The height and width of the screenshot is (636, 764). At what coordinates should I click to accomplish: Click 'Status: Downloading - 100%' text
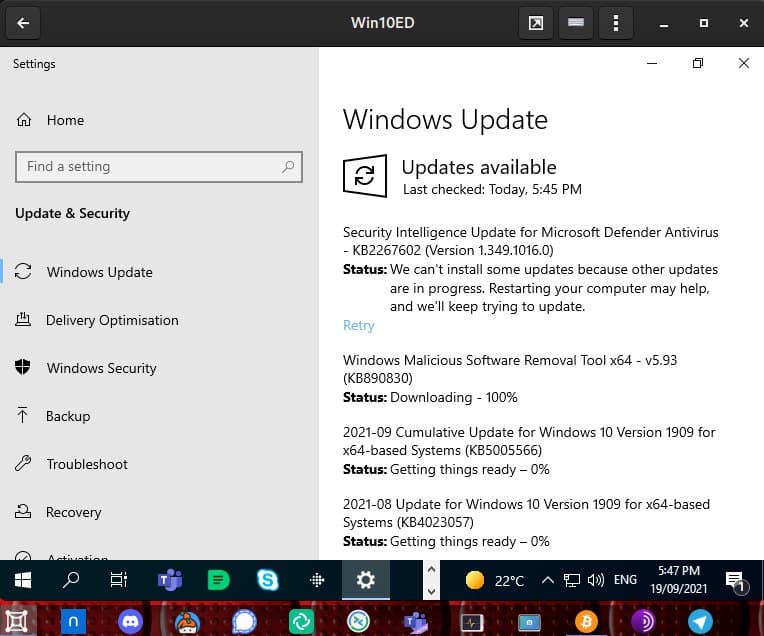click(430, 398)
